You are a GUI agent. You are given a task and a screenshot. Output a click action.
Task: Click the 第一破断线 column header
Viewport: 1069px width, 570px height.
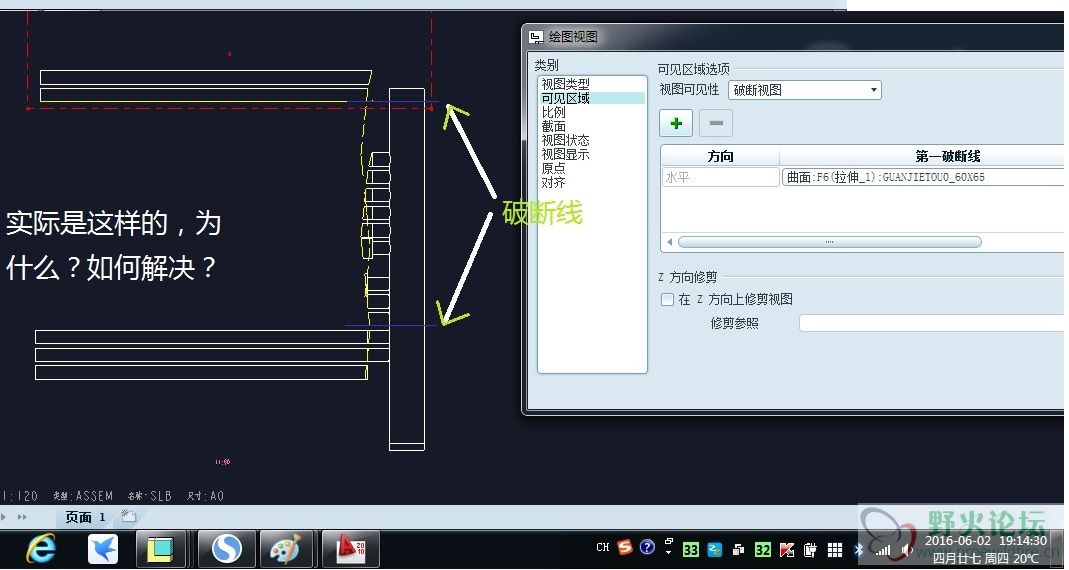pos(947,156)
